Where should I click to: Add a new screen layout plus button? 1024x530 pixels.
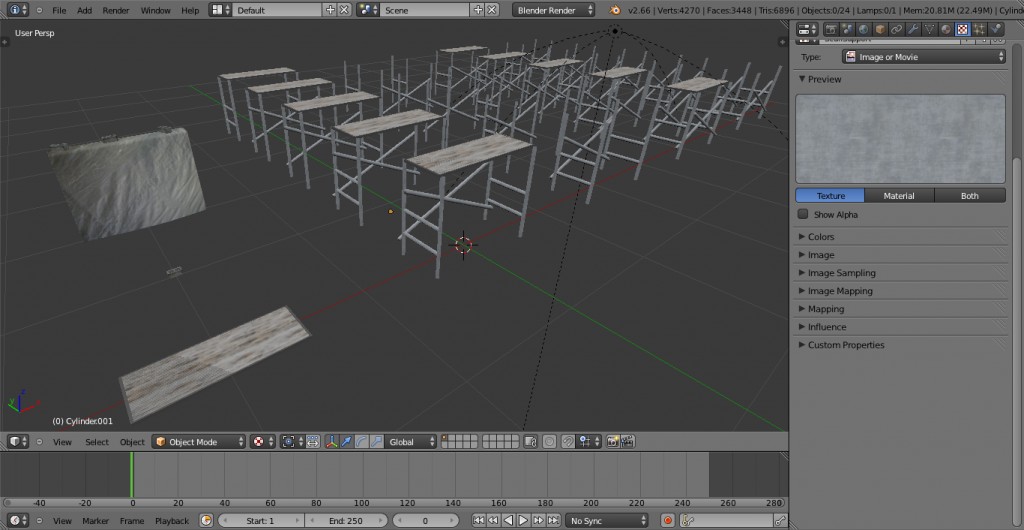[x=330, y=10]
